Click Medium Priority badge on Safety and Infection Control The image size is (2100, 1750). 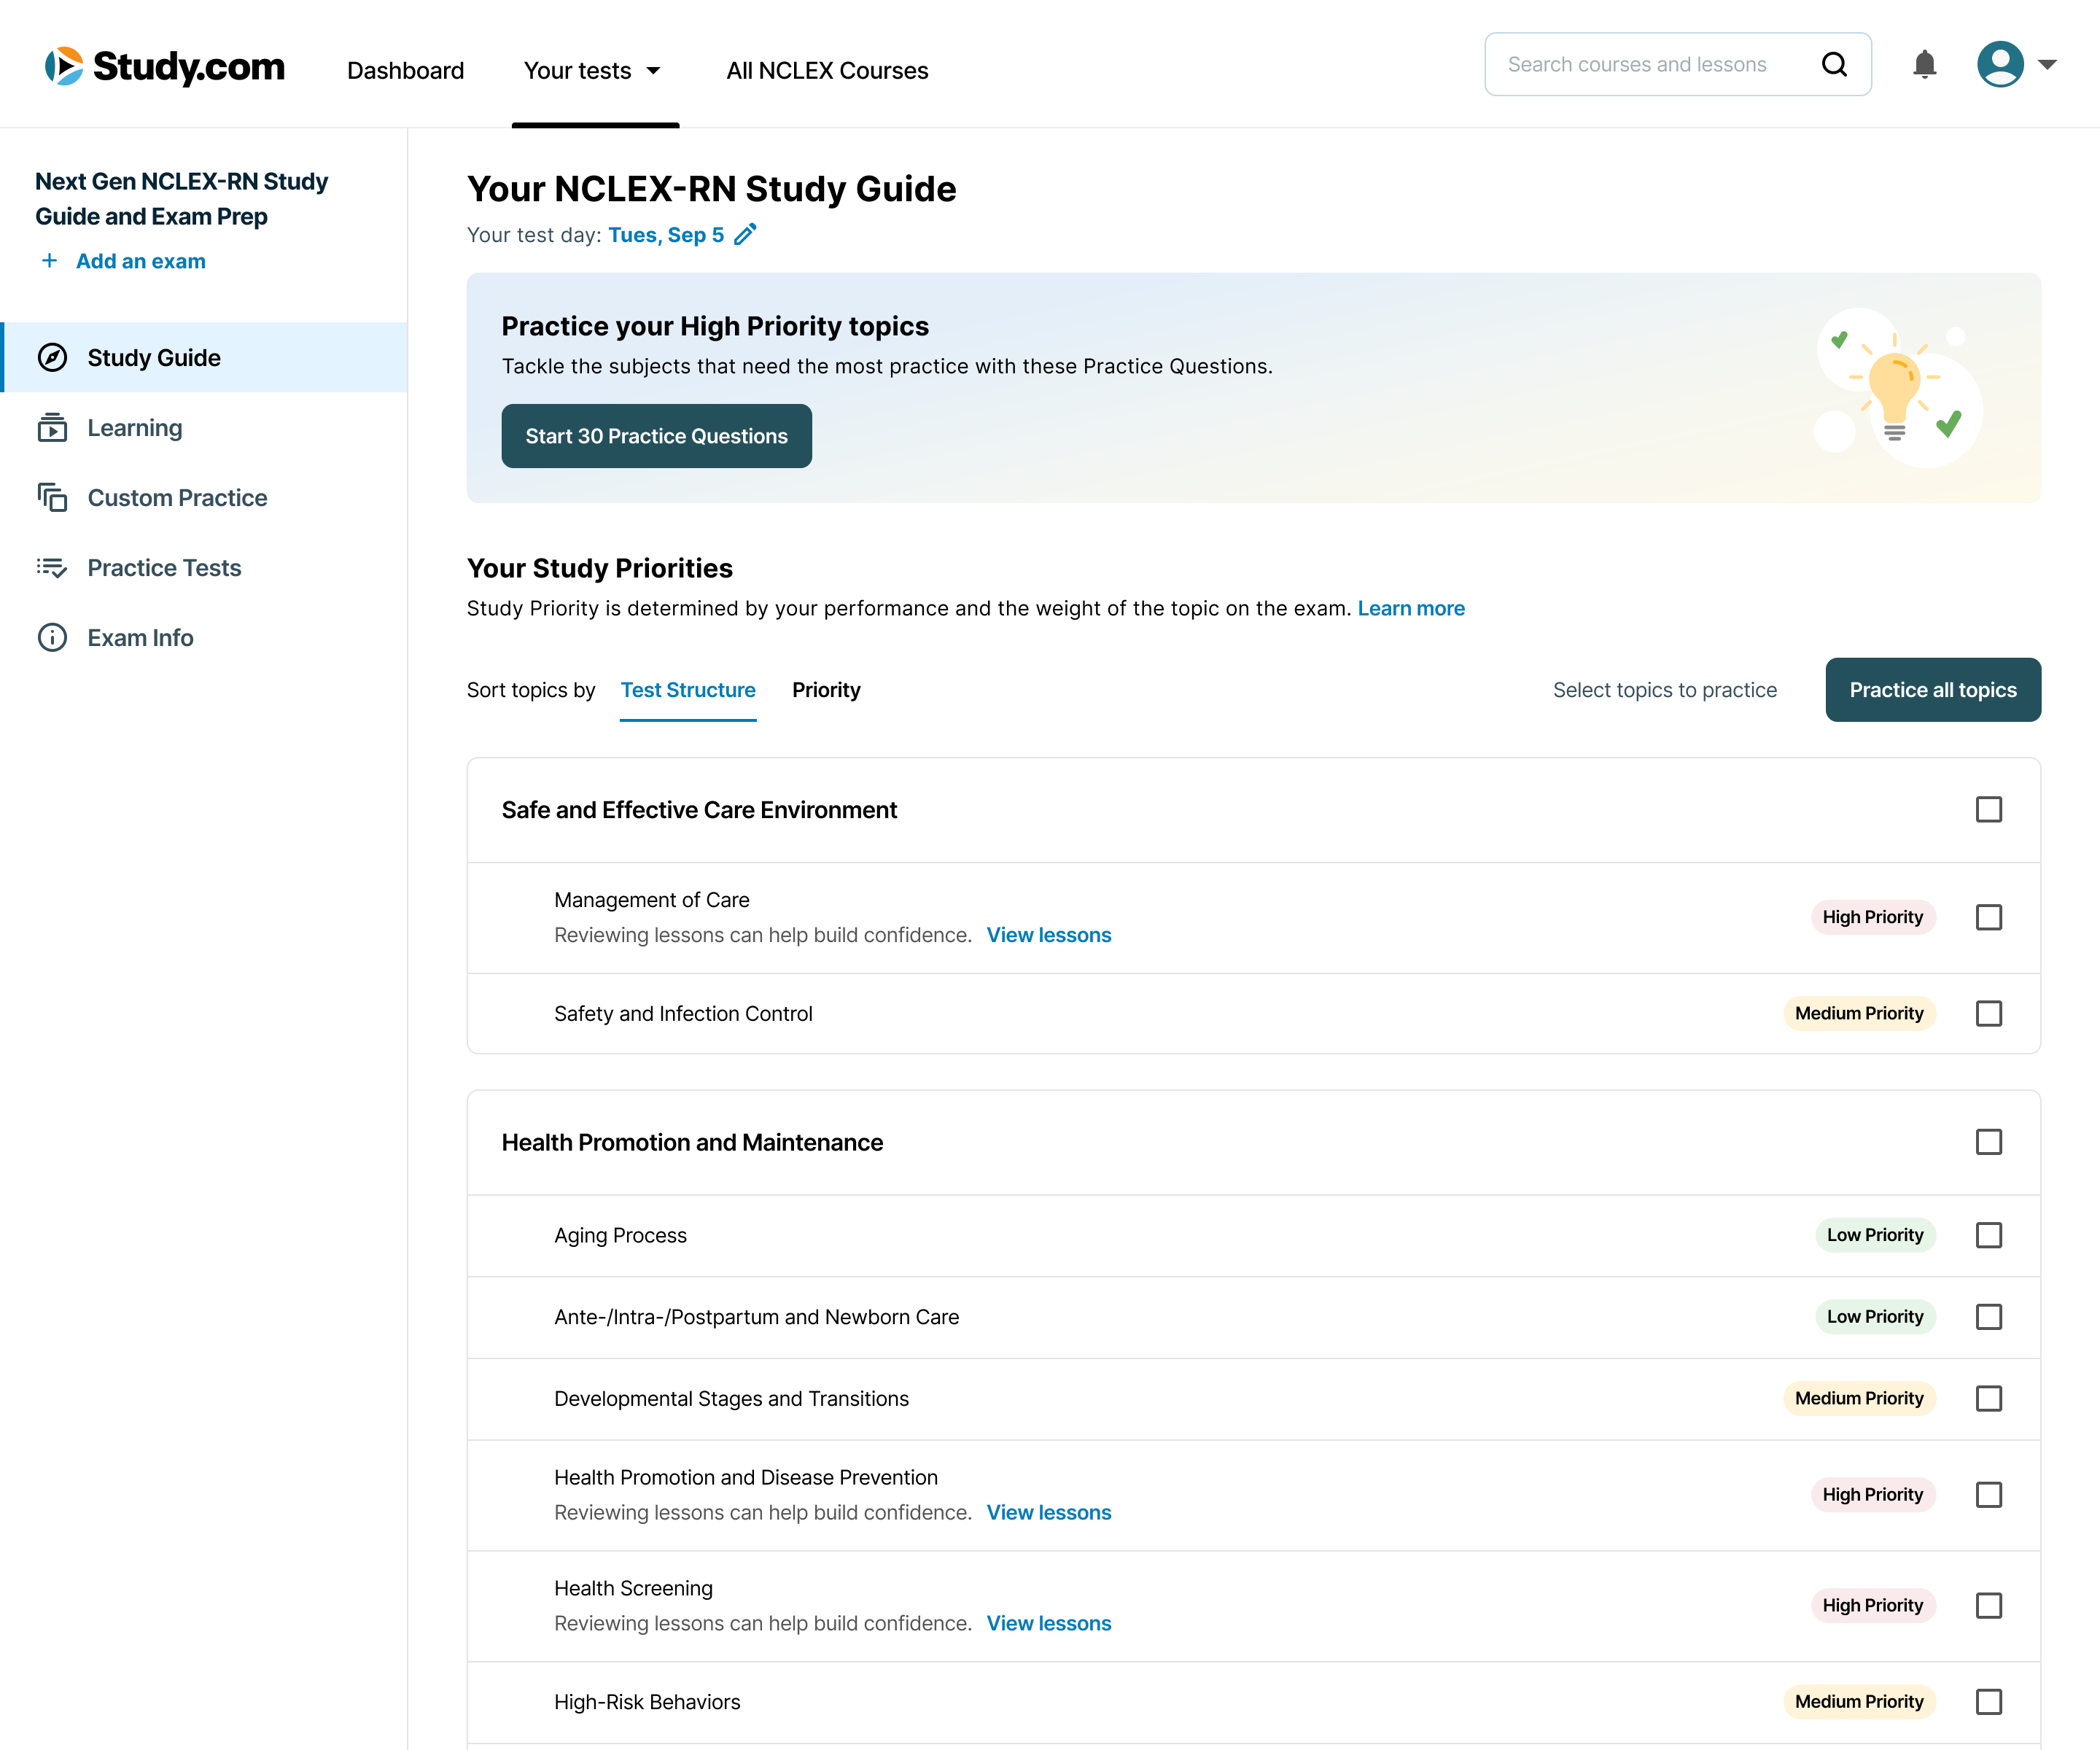pos(1859,1013)
